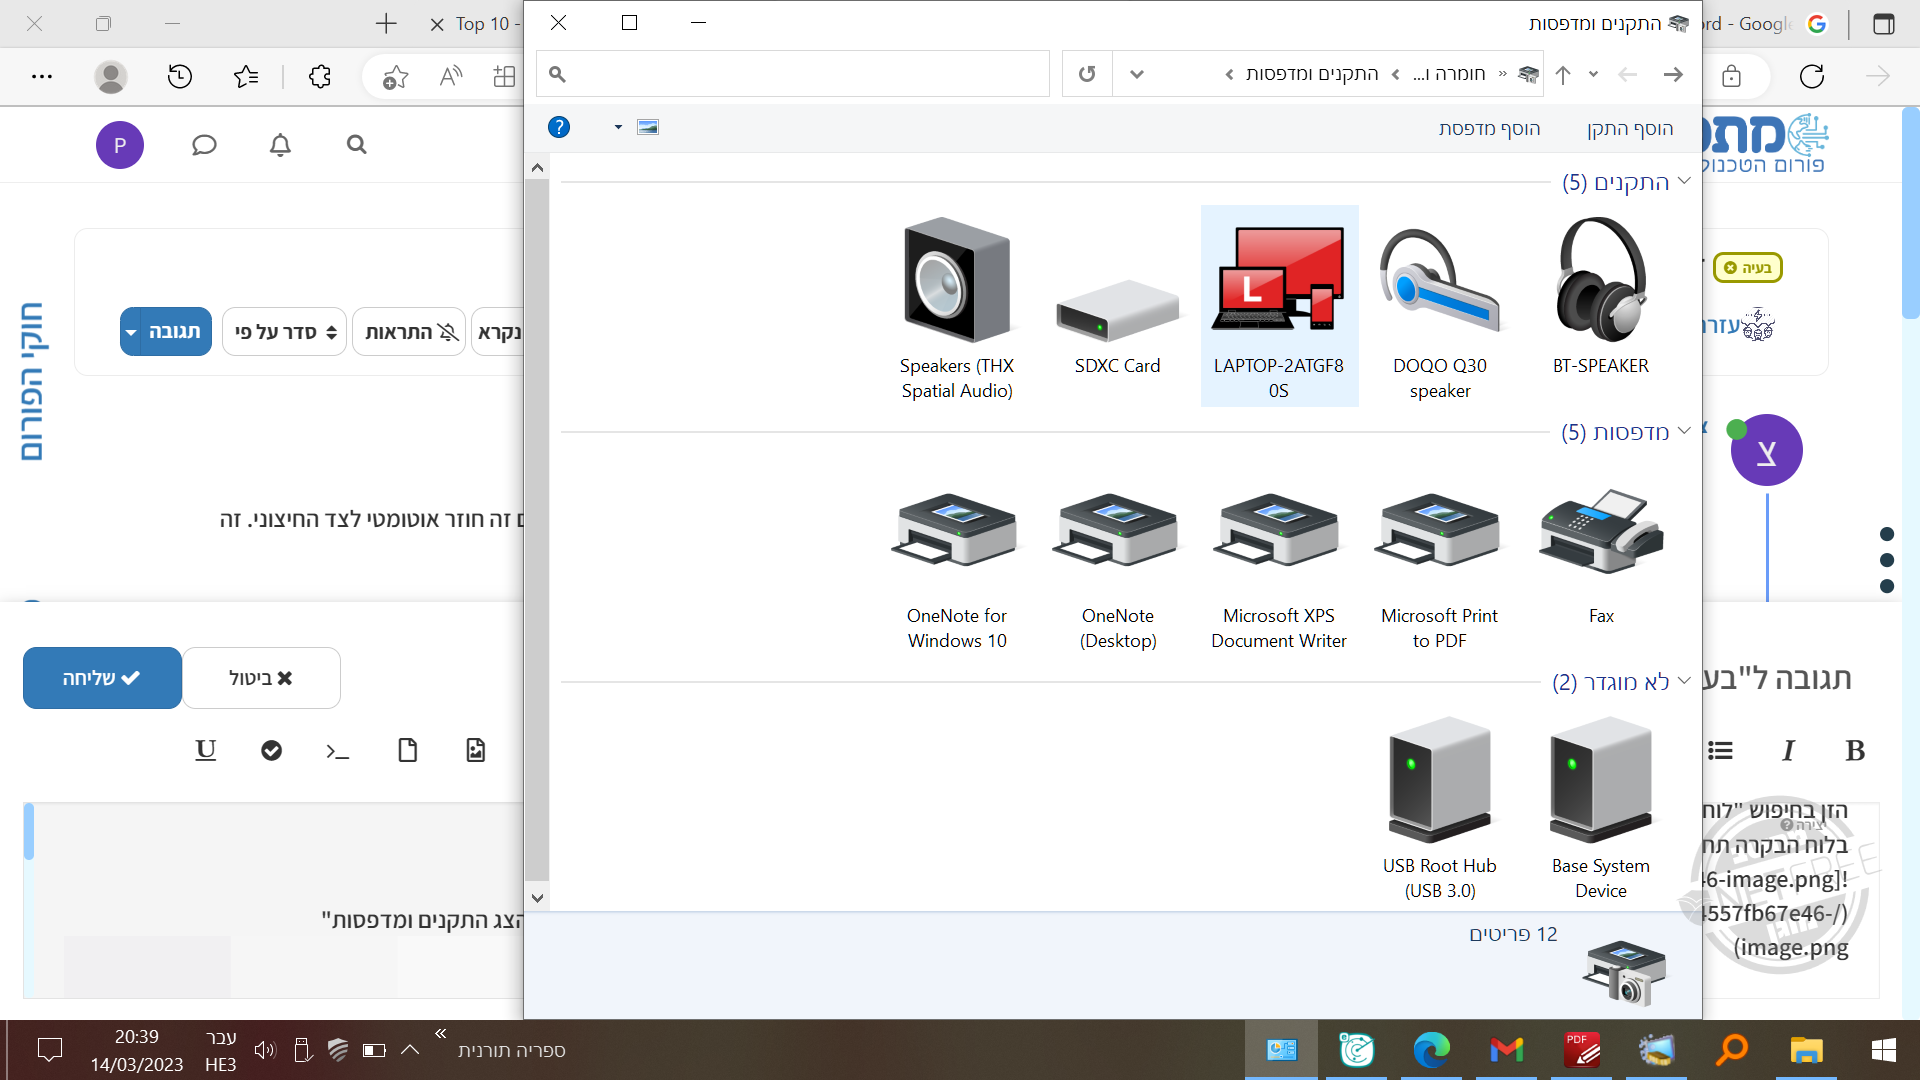The image size is (1920, 1080).
Task: Go up one folder level
Action: pos(1563,74)
